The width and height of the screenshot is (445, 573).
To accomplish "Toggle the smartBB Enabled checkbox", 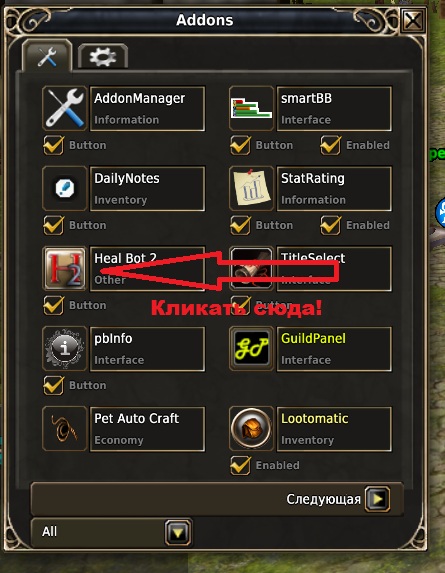I will coord(330,145).
